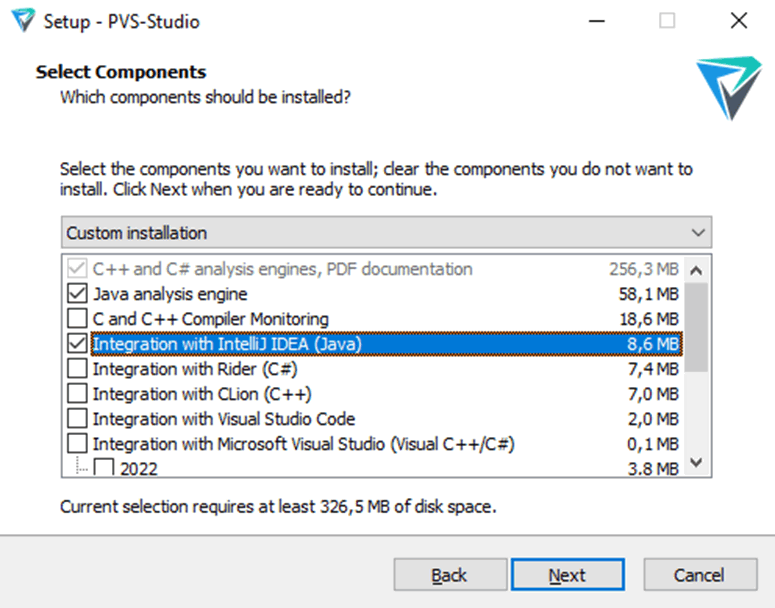Go Back to previous setup page
The image size is (775, 608).
point(449,575)
